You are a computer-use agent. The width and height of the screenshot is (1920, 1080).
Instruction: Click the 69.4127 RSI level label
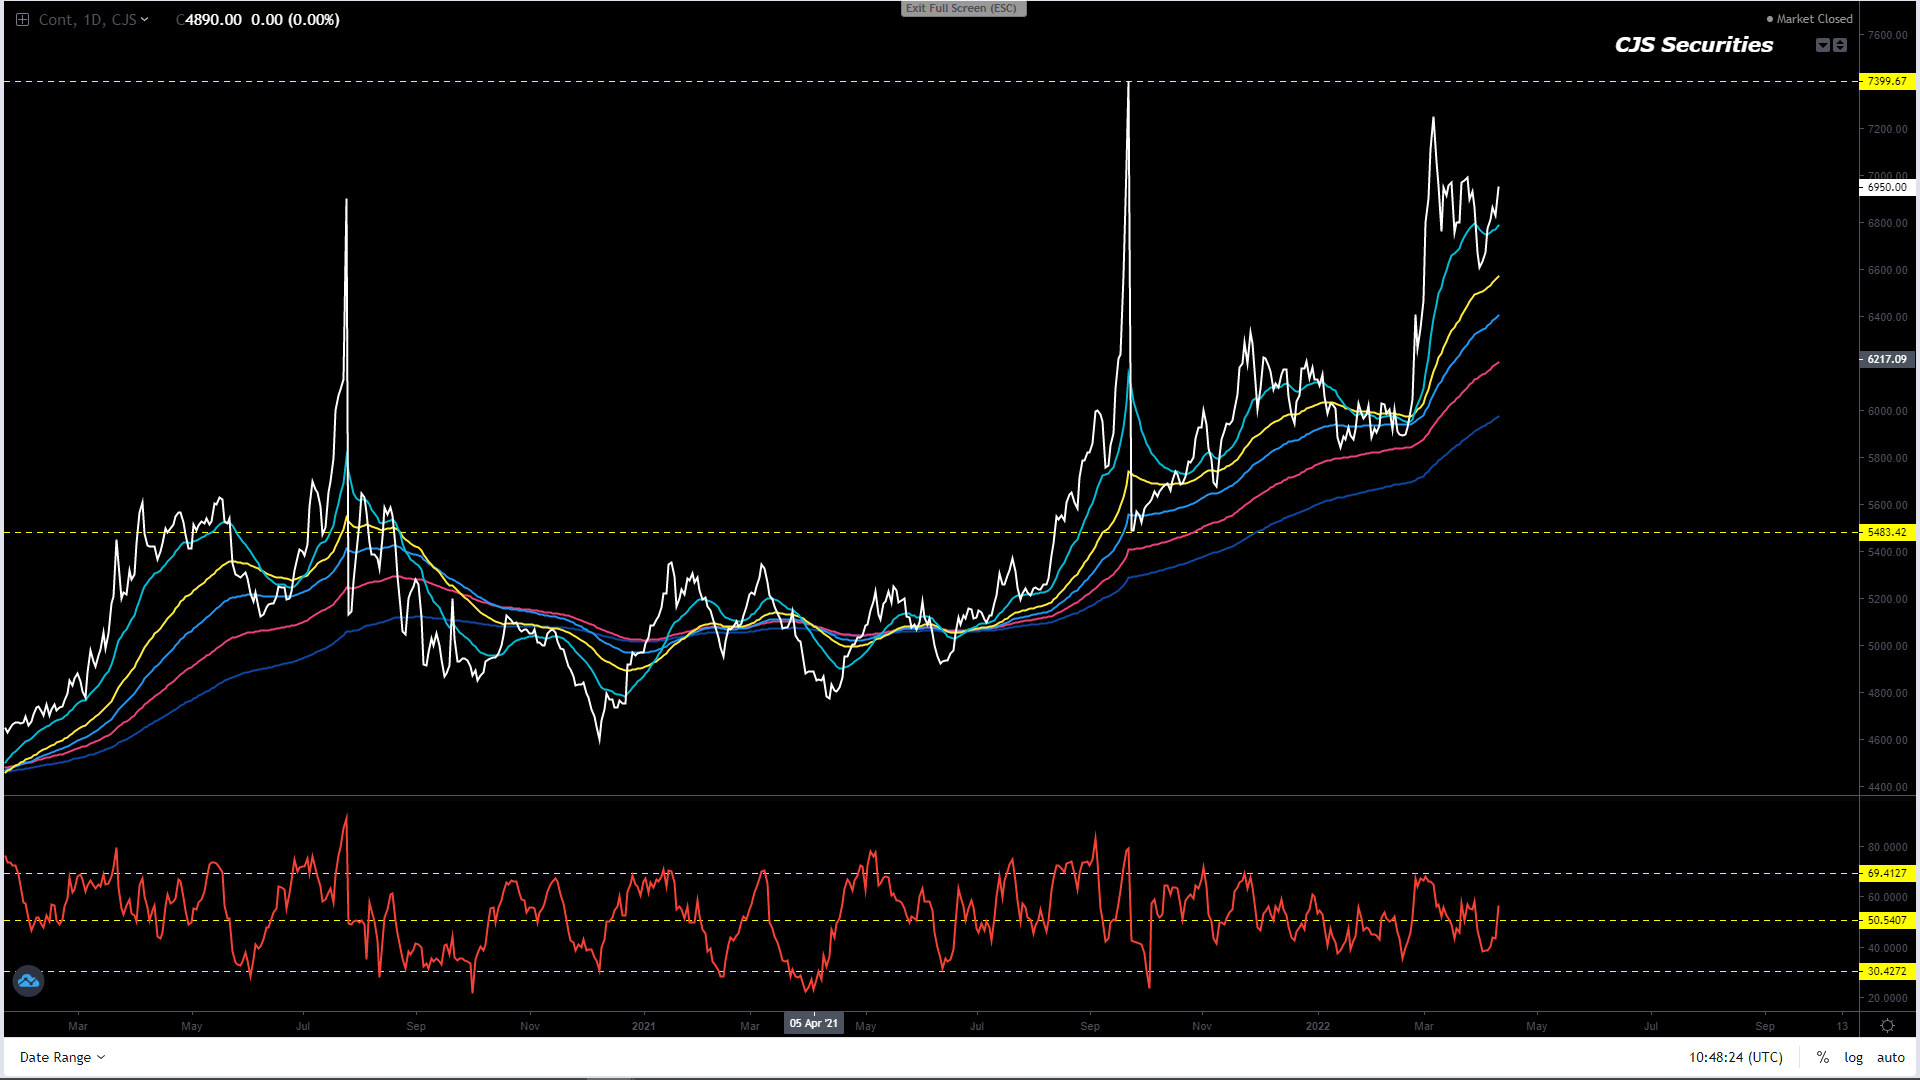point(1886,873)
